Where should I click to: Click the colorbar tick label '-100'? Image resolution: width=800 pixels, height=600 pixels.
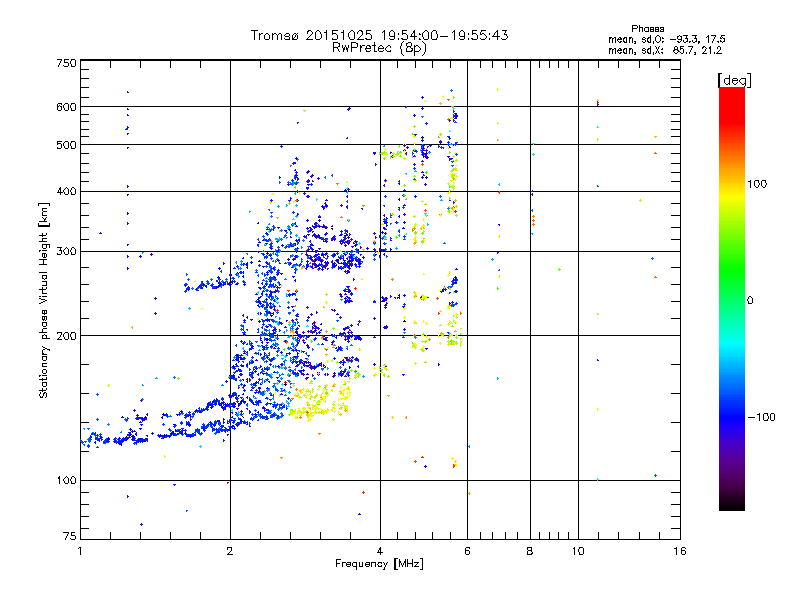click(761, 417)
